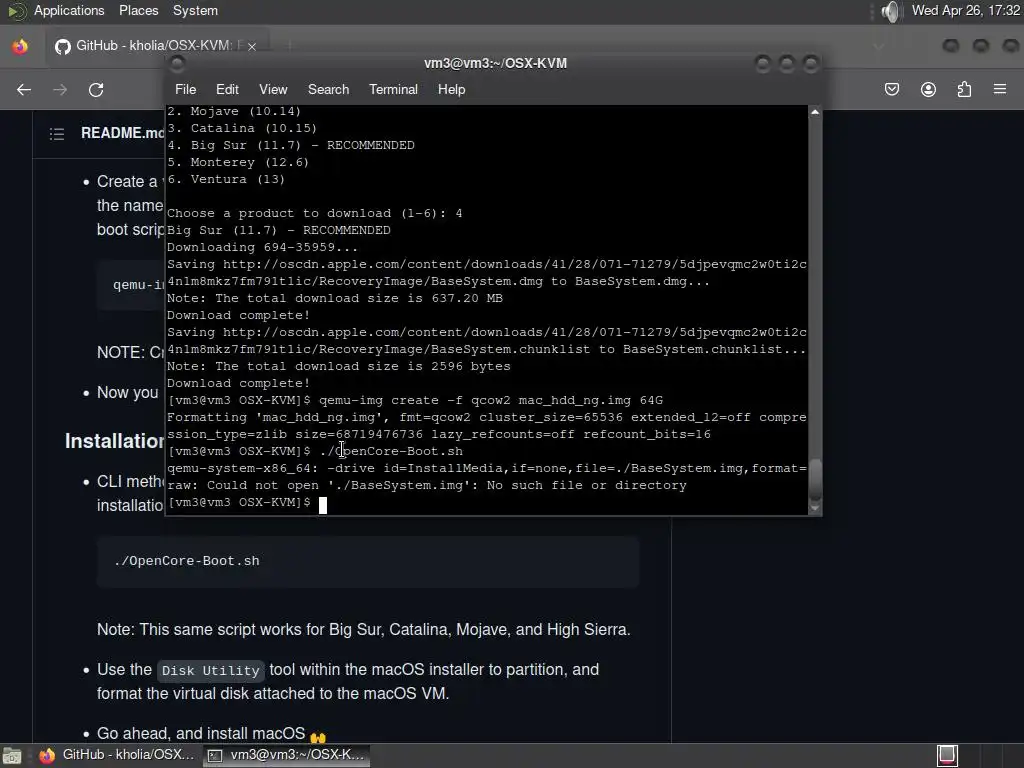Click the 'Note: This same script works' paragraph

click(x=364, y=630)
